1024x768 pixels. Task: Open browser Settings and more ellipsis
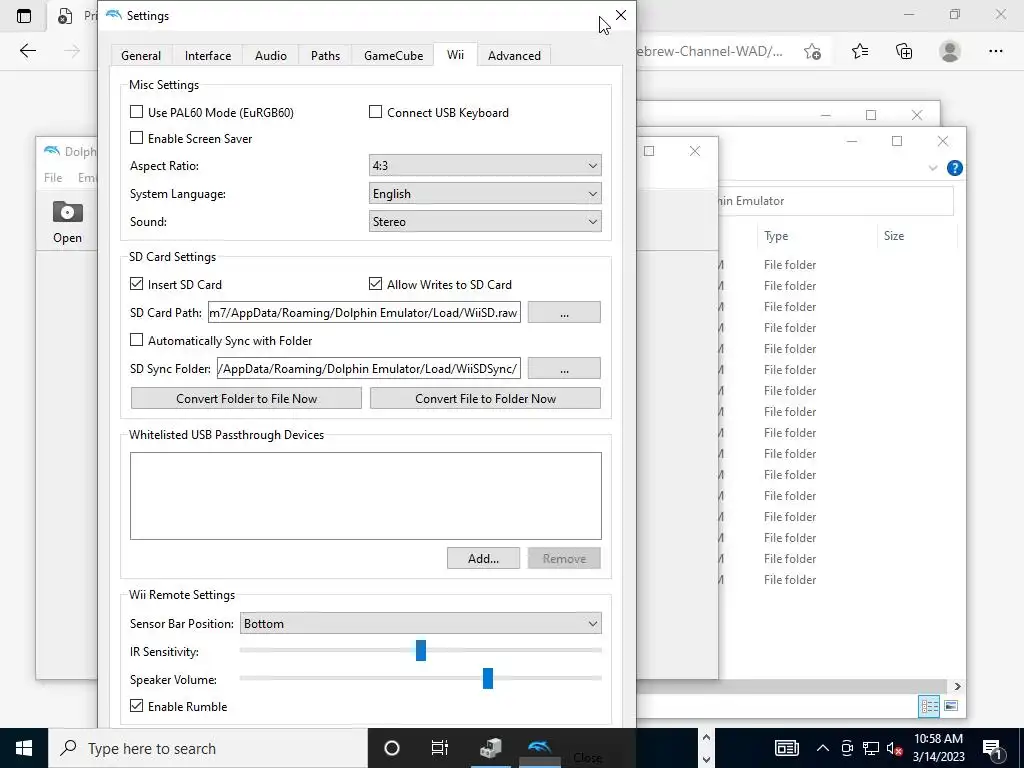pos(995,51)
